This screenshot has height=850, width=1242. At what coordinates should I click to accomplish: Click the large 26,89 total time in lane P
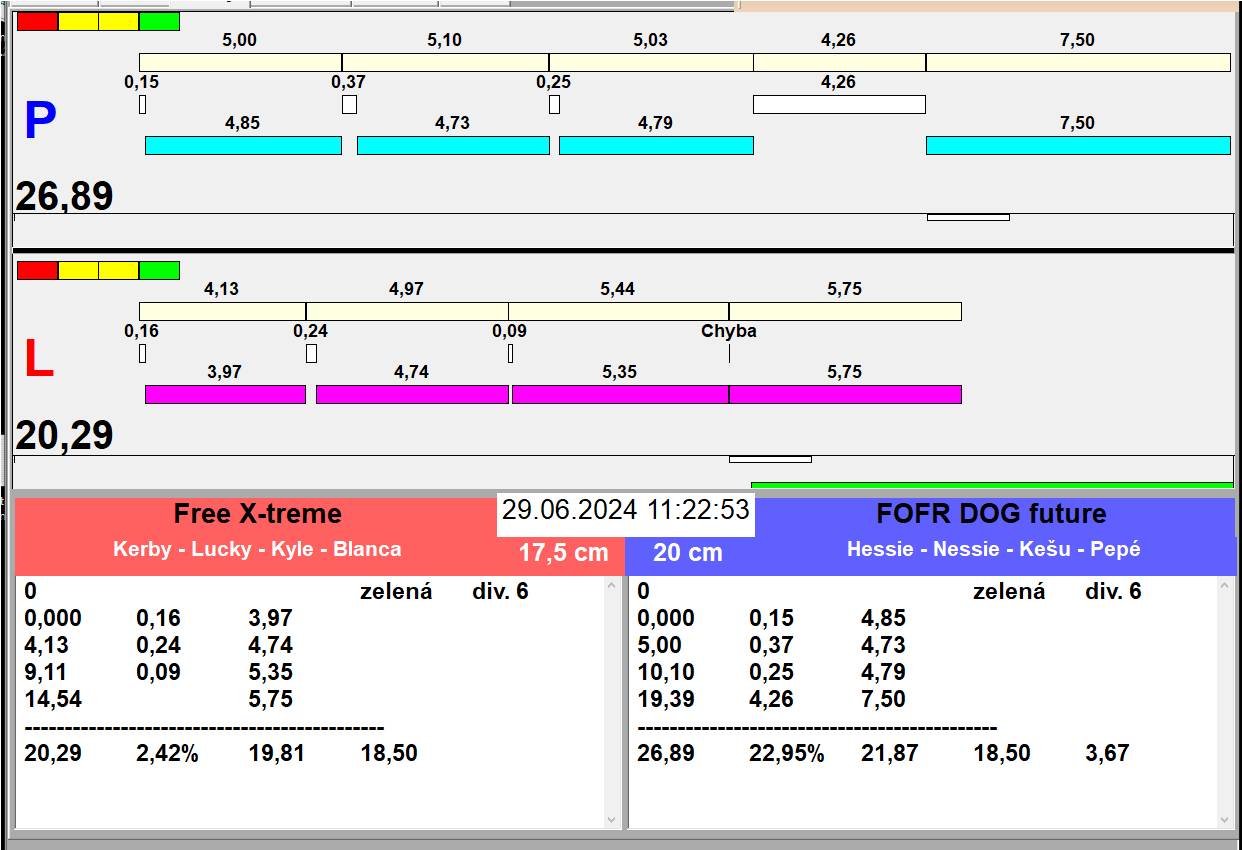[x=64, y=197]
